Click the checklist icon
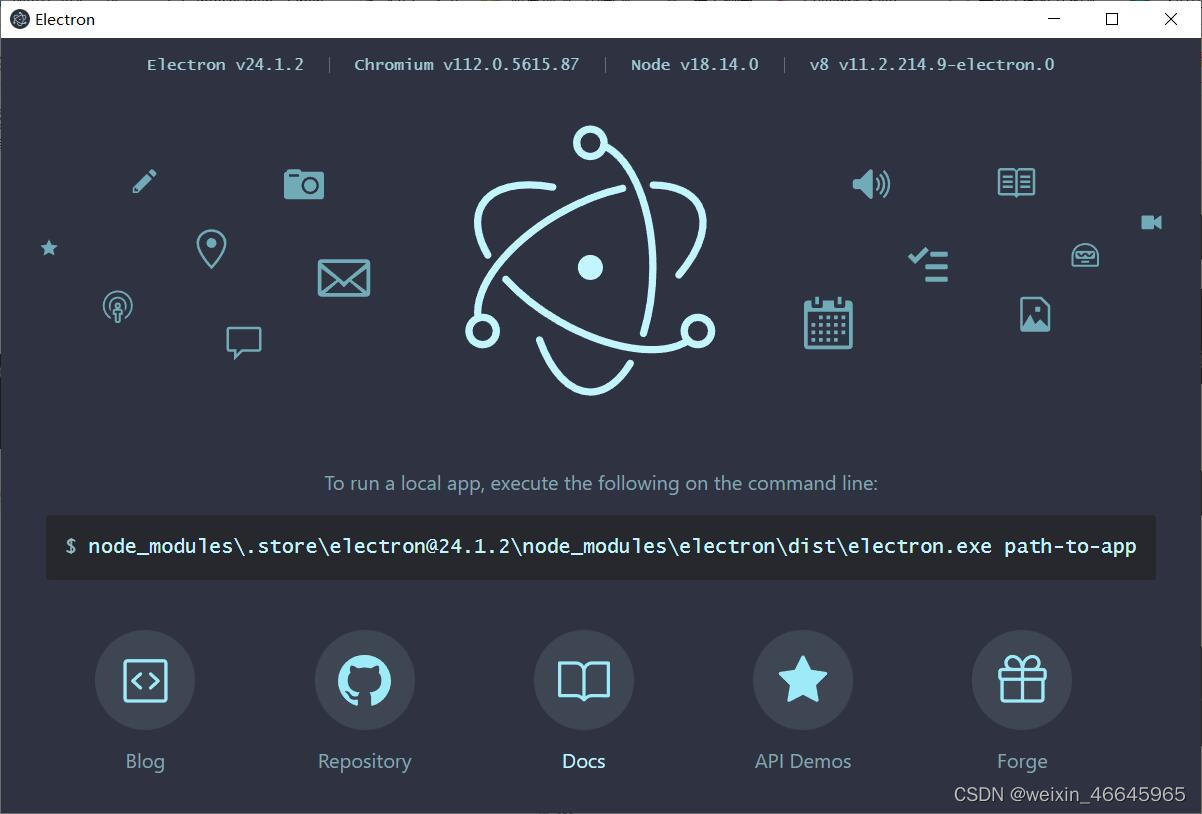The image size is (1202, 814). (x=926, y=264)
